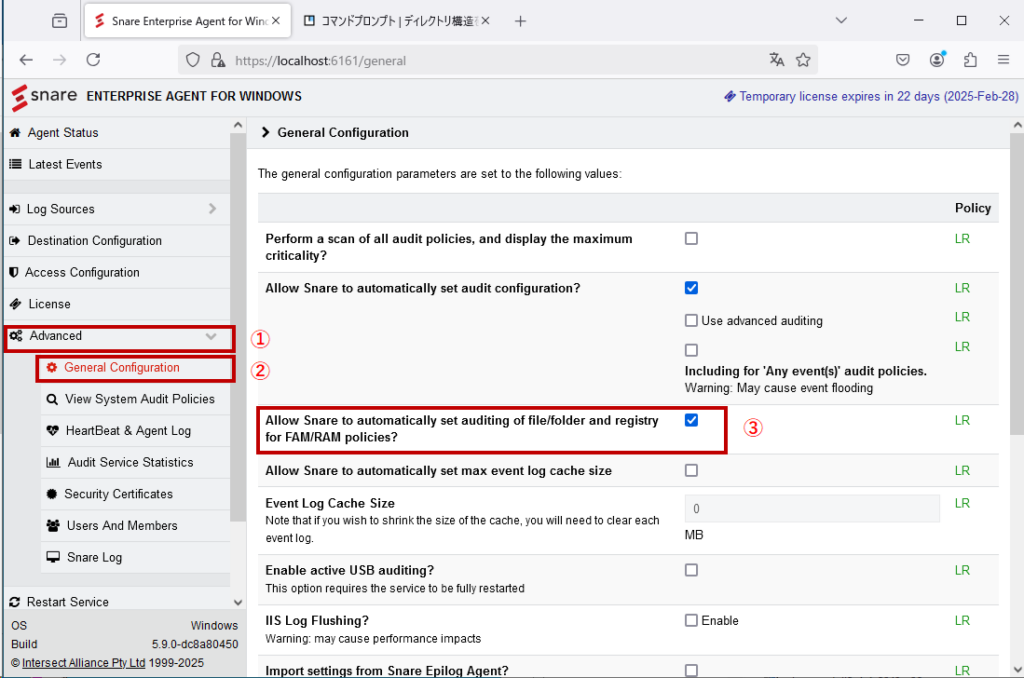This screenshot has width=1024, height=678.
Task: Click the Snare Log monitor icon
Action: (x=53, y=557)
